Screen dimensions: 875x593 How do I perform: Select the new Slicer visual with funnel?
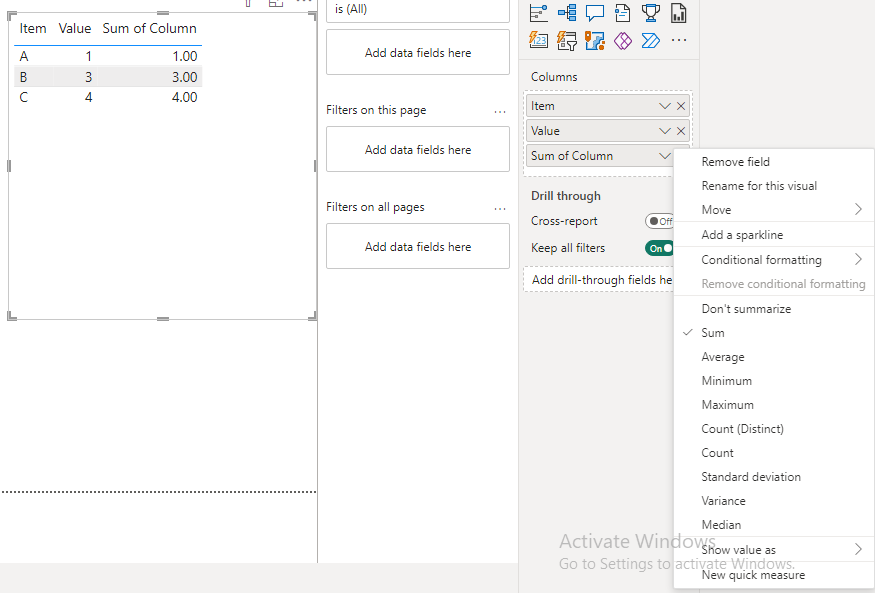567,40
